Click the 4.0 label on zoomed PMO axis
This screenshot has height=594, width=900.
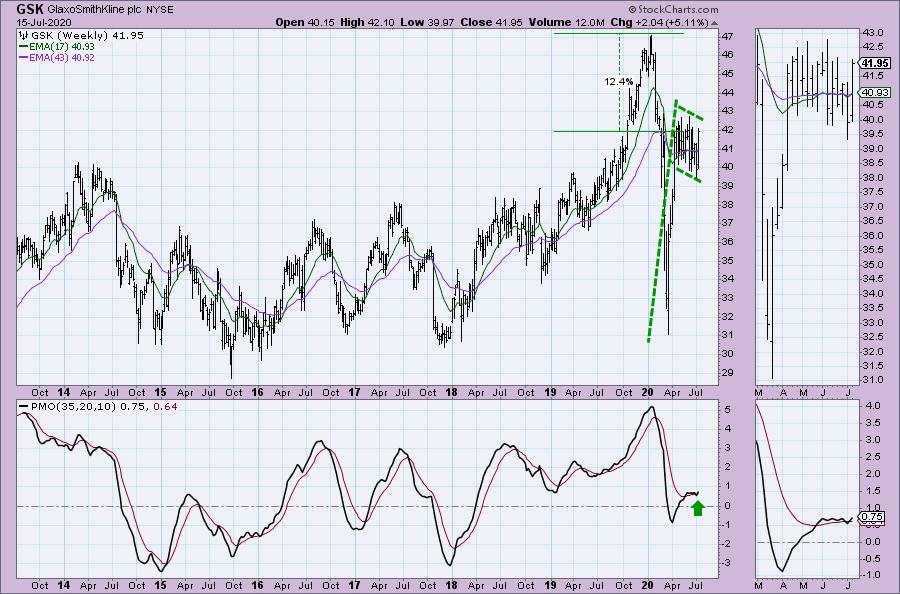click(873, 406)
